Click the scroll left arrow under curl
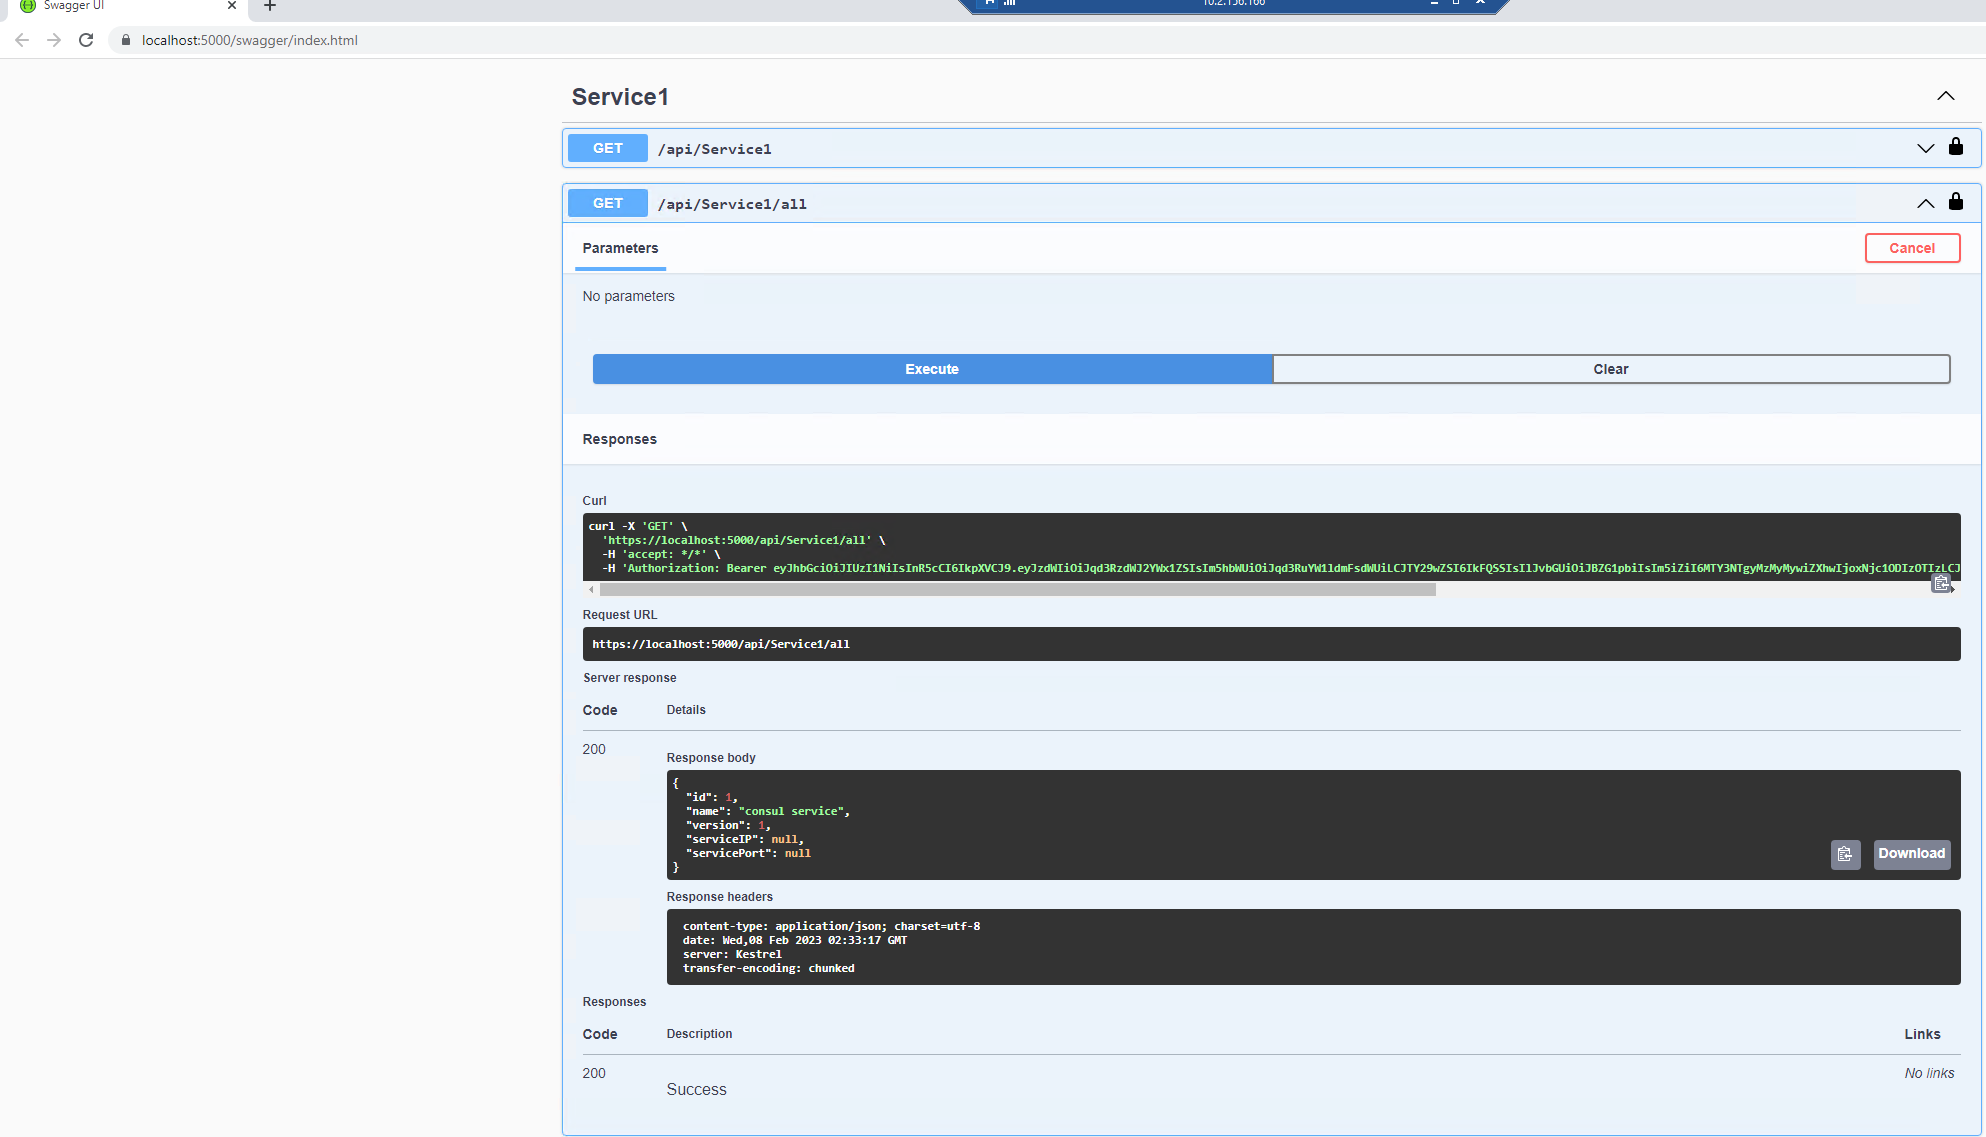 (x=591, y=590)
